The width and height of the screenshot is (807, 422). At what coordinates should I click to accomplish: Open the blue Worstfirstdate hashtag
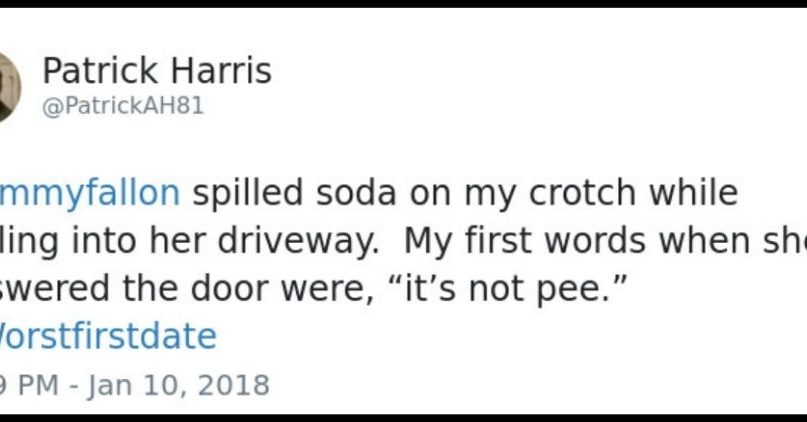[108, 336]
